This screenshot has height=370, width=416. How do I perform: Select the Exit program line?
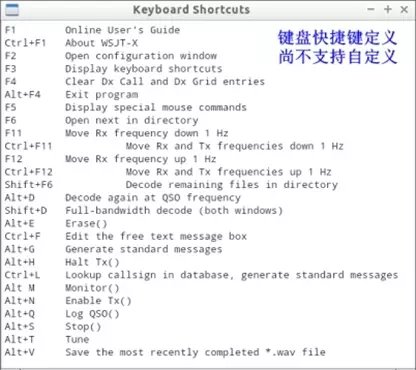[x=71, y=95]
